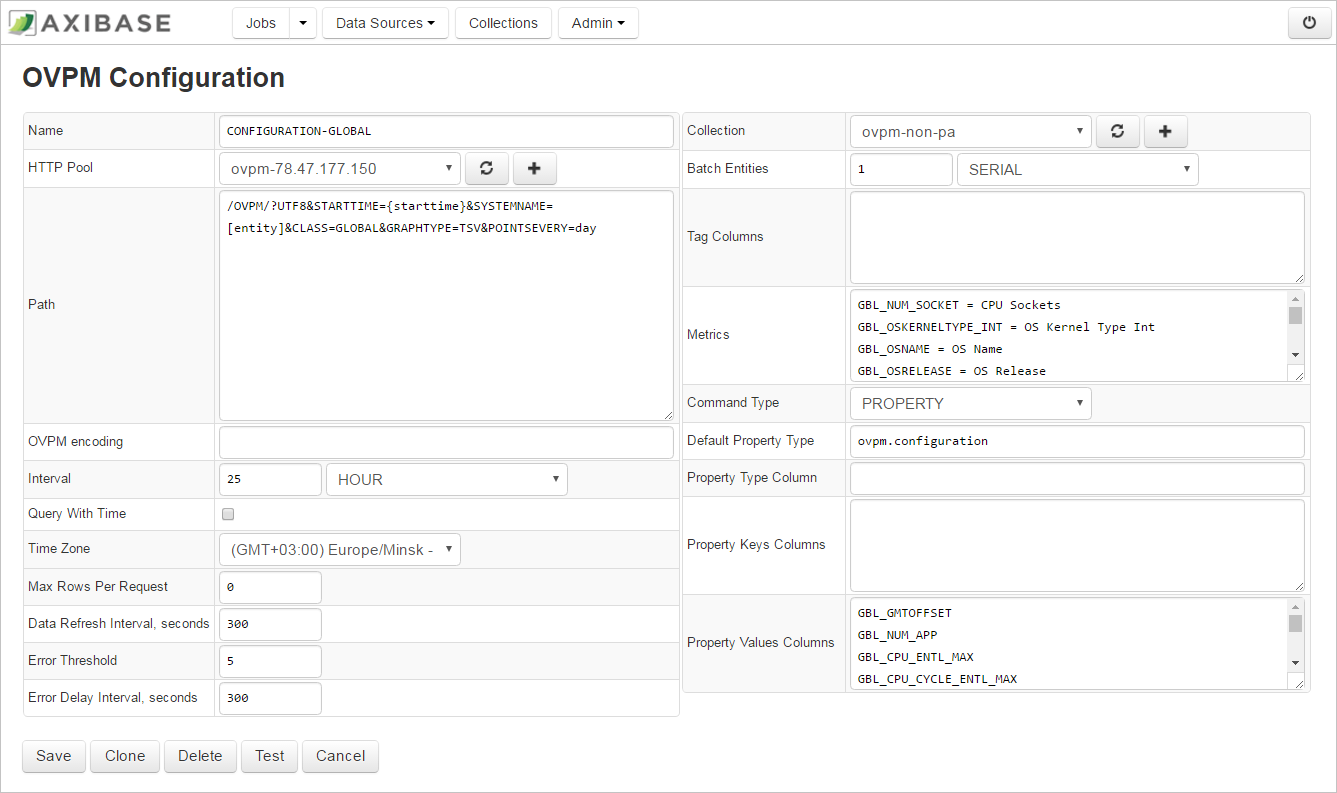Click the Max Rows Per Request field
Viewport: 1337px width, 793px height.
click(x=270, y=587)
